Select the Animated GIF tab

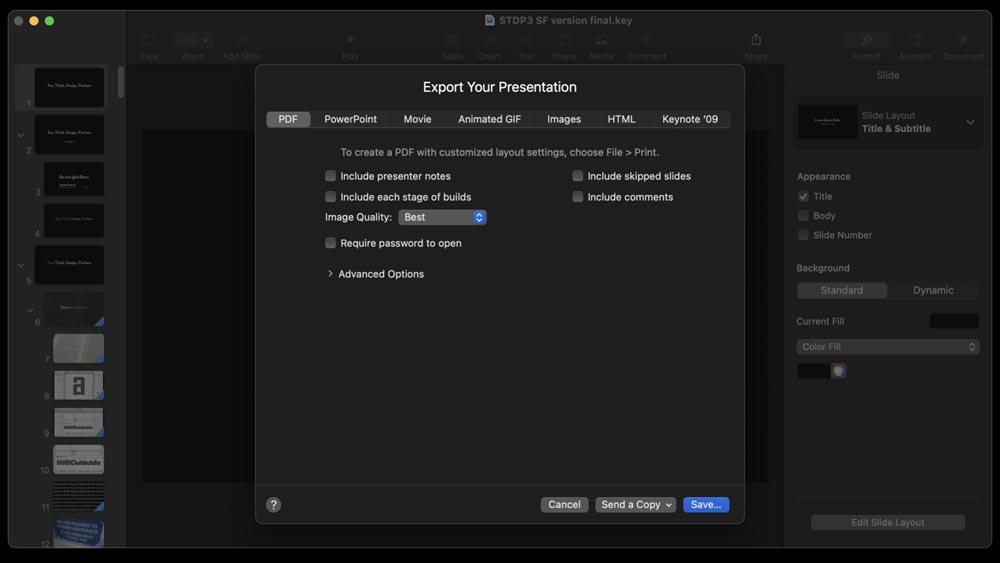point(489,119)
